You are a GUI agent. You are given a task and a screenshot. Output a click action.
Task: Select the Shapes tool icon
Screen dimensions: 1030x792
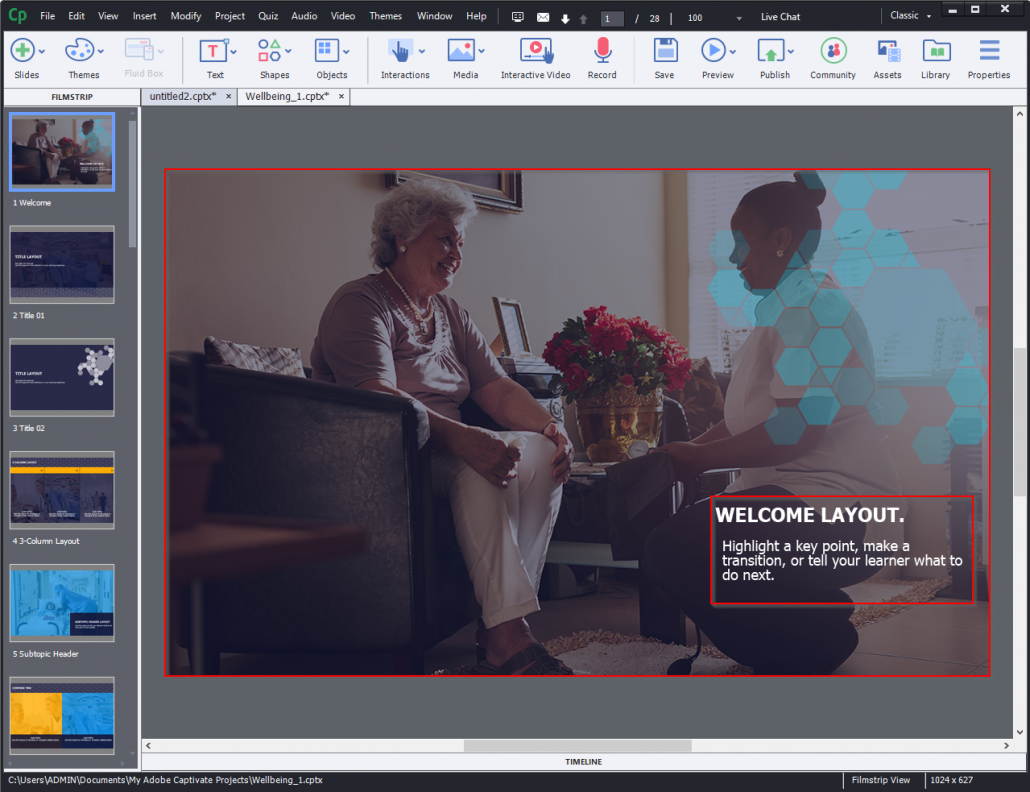pos(270,52)
